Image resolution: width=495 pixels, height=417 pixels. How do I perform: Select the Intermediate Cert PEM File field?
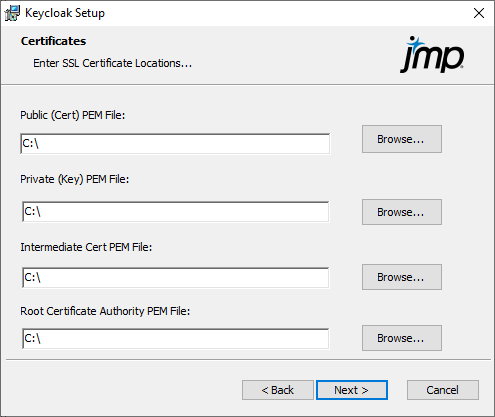(175, 277)
